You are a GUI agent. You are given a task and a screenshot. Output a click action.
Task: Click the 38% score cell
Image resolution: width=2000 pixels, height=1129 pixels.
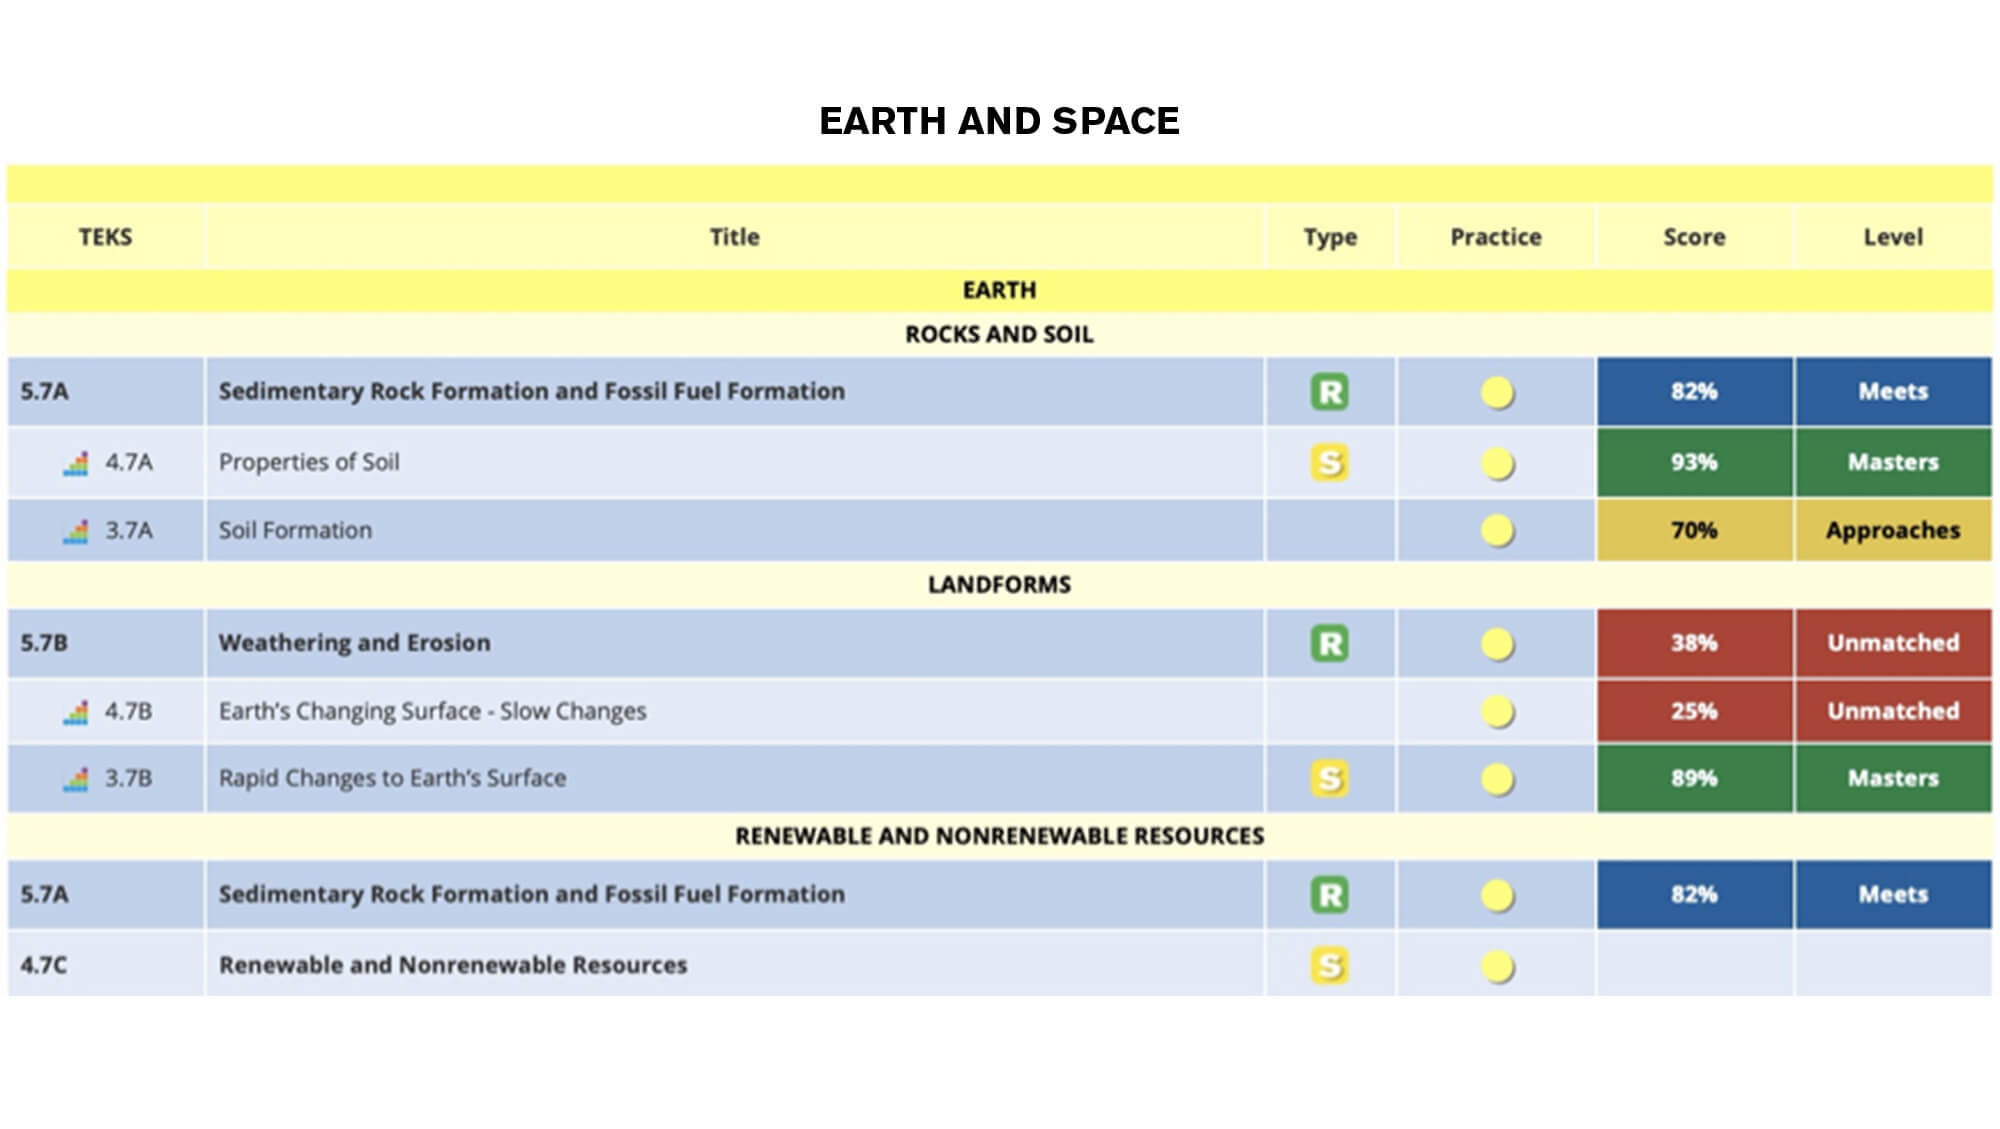1694,643
